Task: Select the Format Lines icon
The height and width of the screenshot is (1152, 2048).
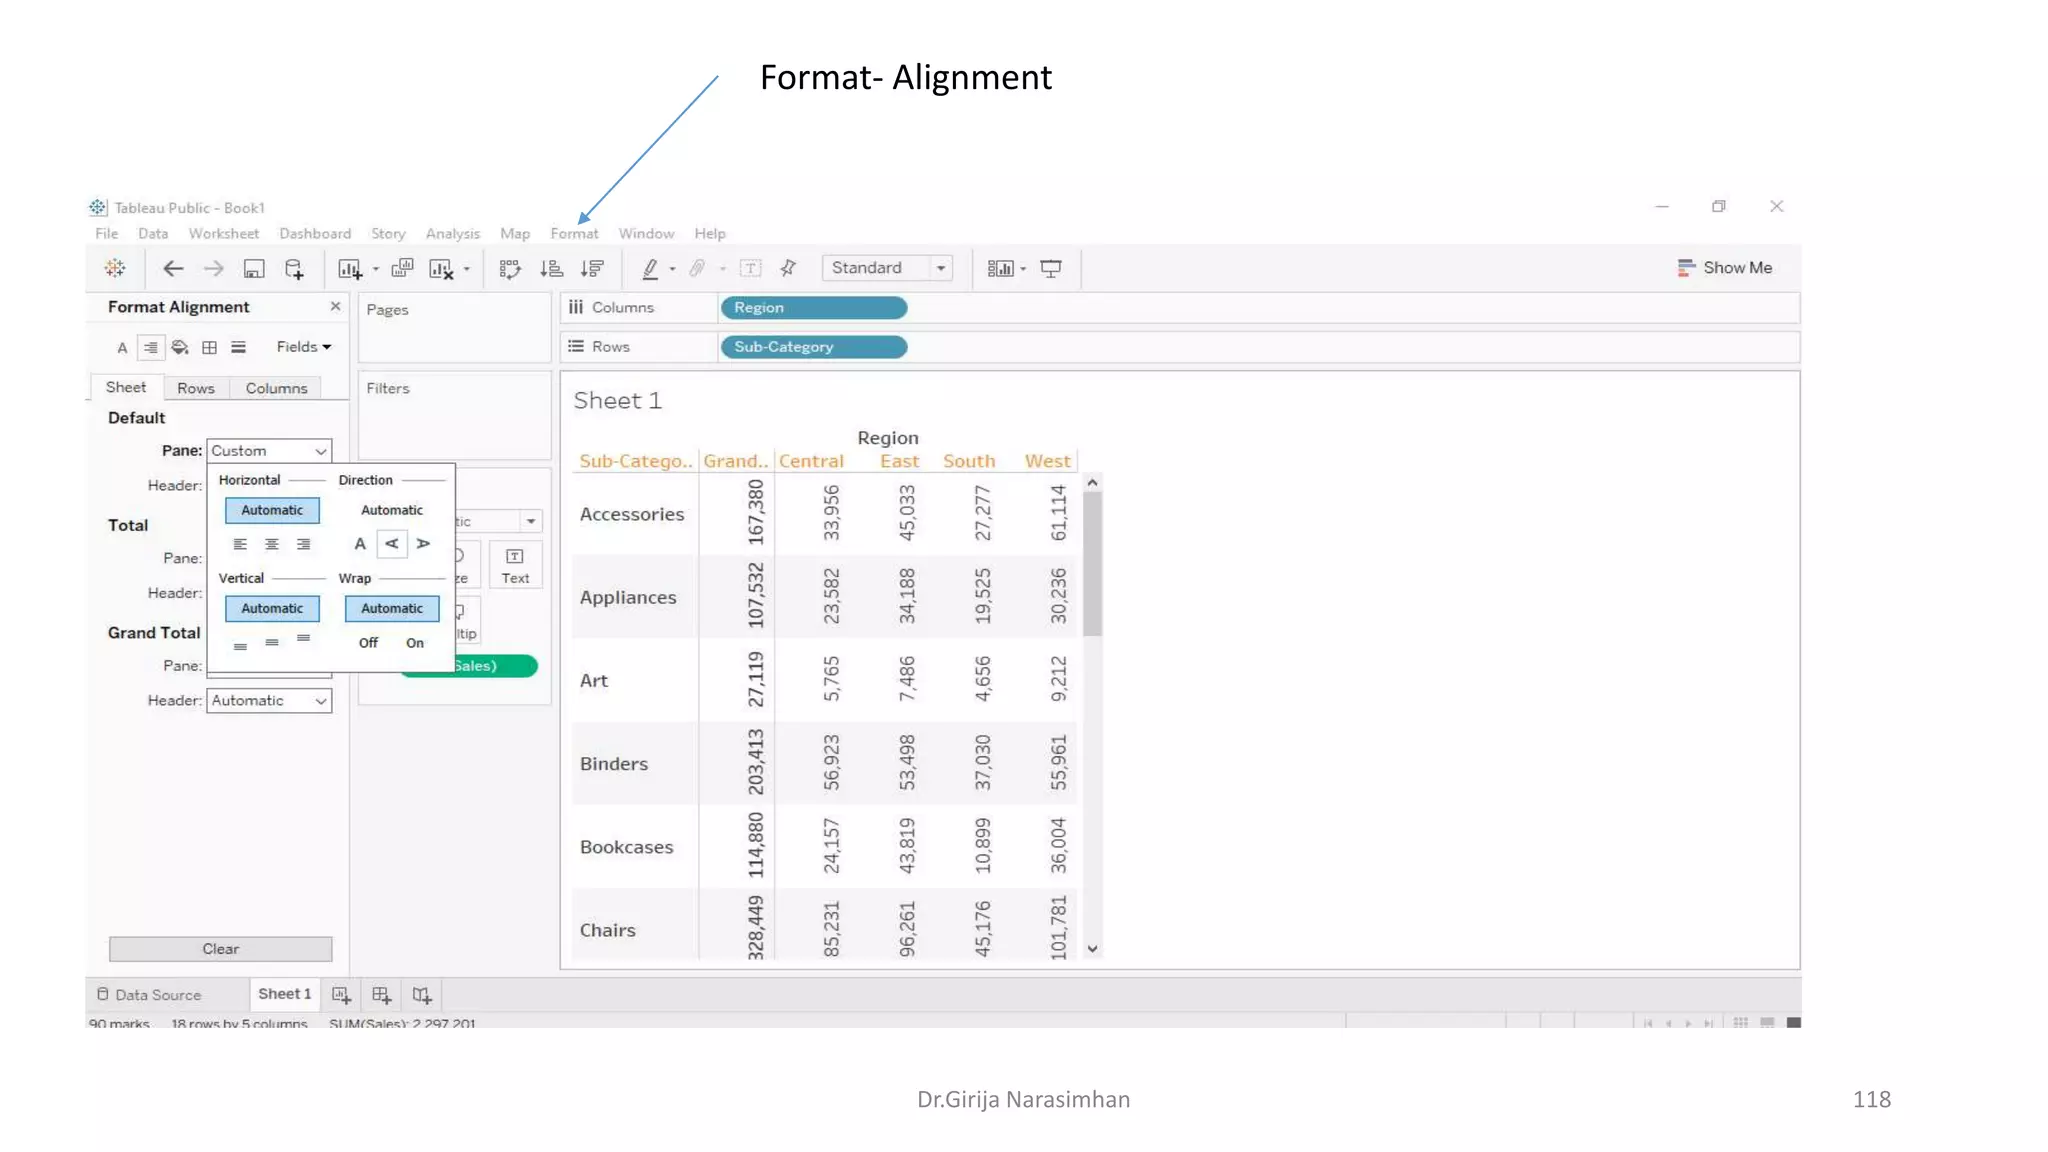Action: coord(238,347)
